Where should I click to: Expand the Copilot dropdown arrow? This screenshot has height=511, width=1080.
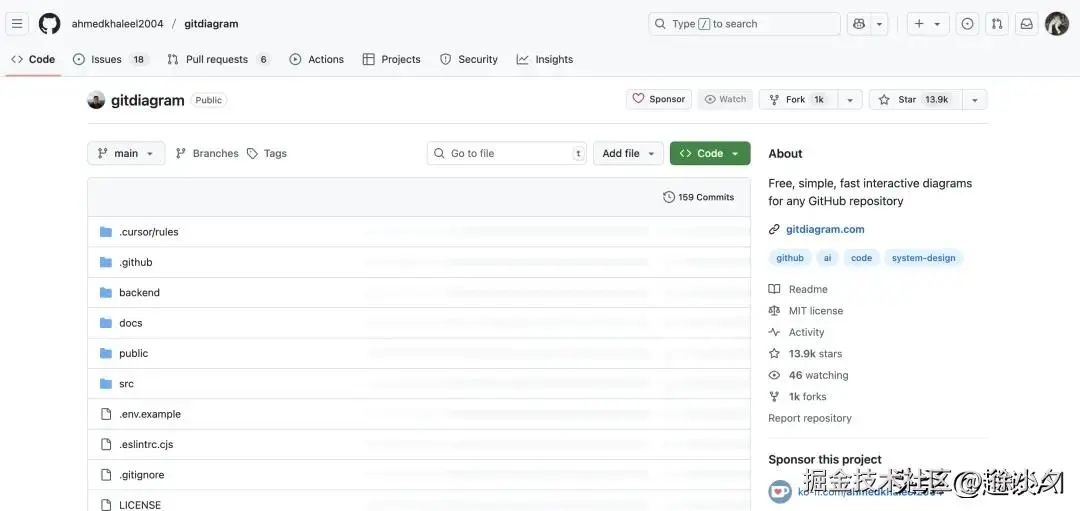[x=879, y=23]
